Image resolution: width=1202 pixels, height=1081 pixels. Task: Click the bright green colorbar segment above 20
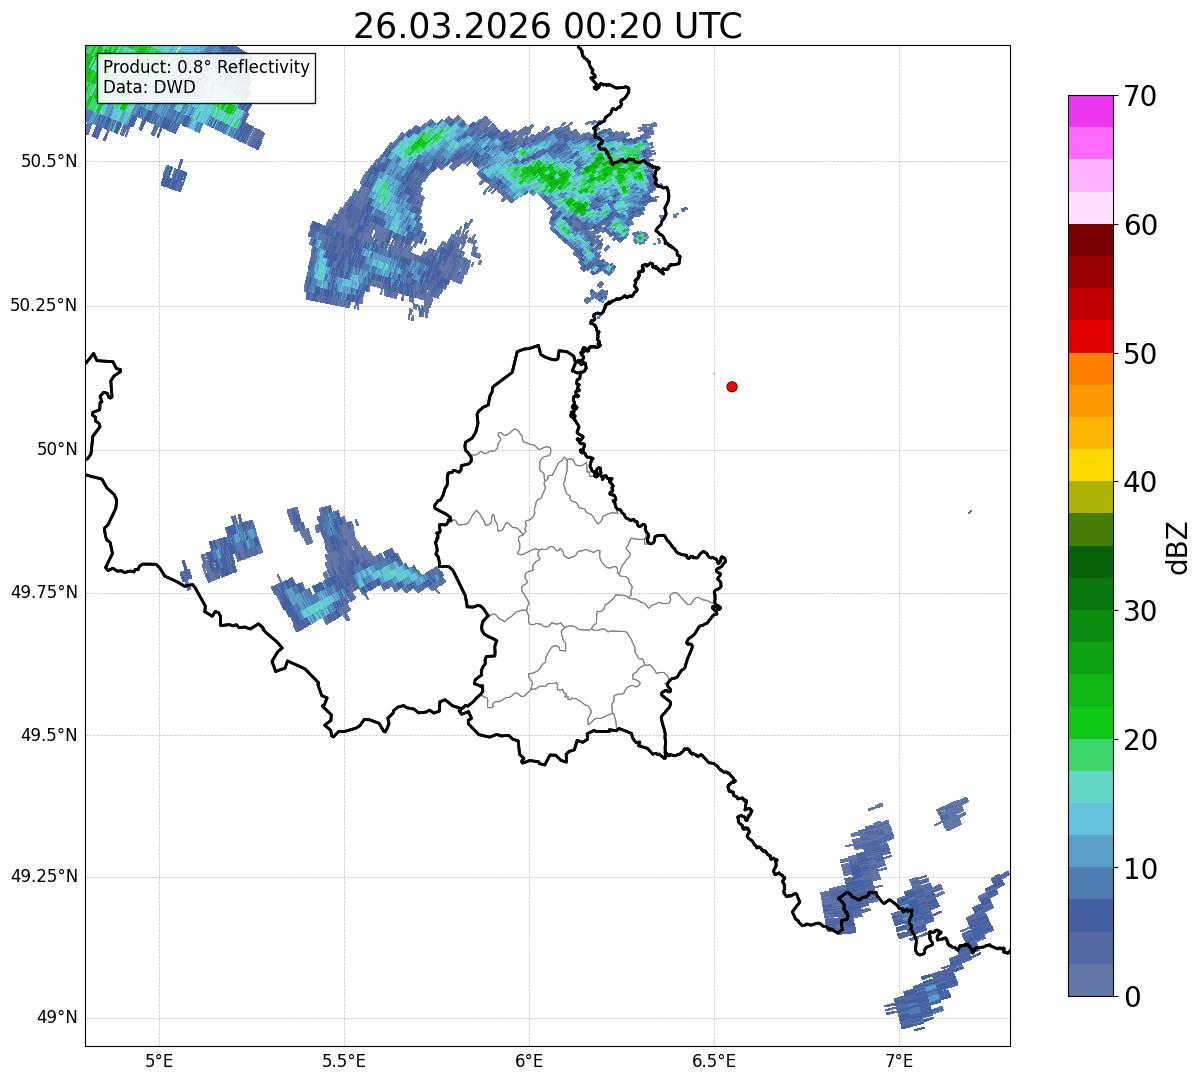(1090, 722)
